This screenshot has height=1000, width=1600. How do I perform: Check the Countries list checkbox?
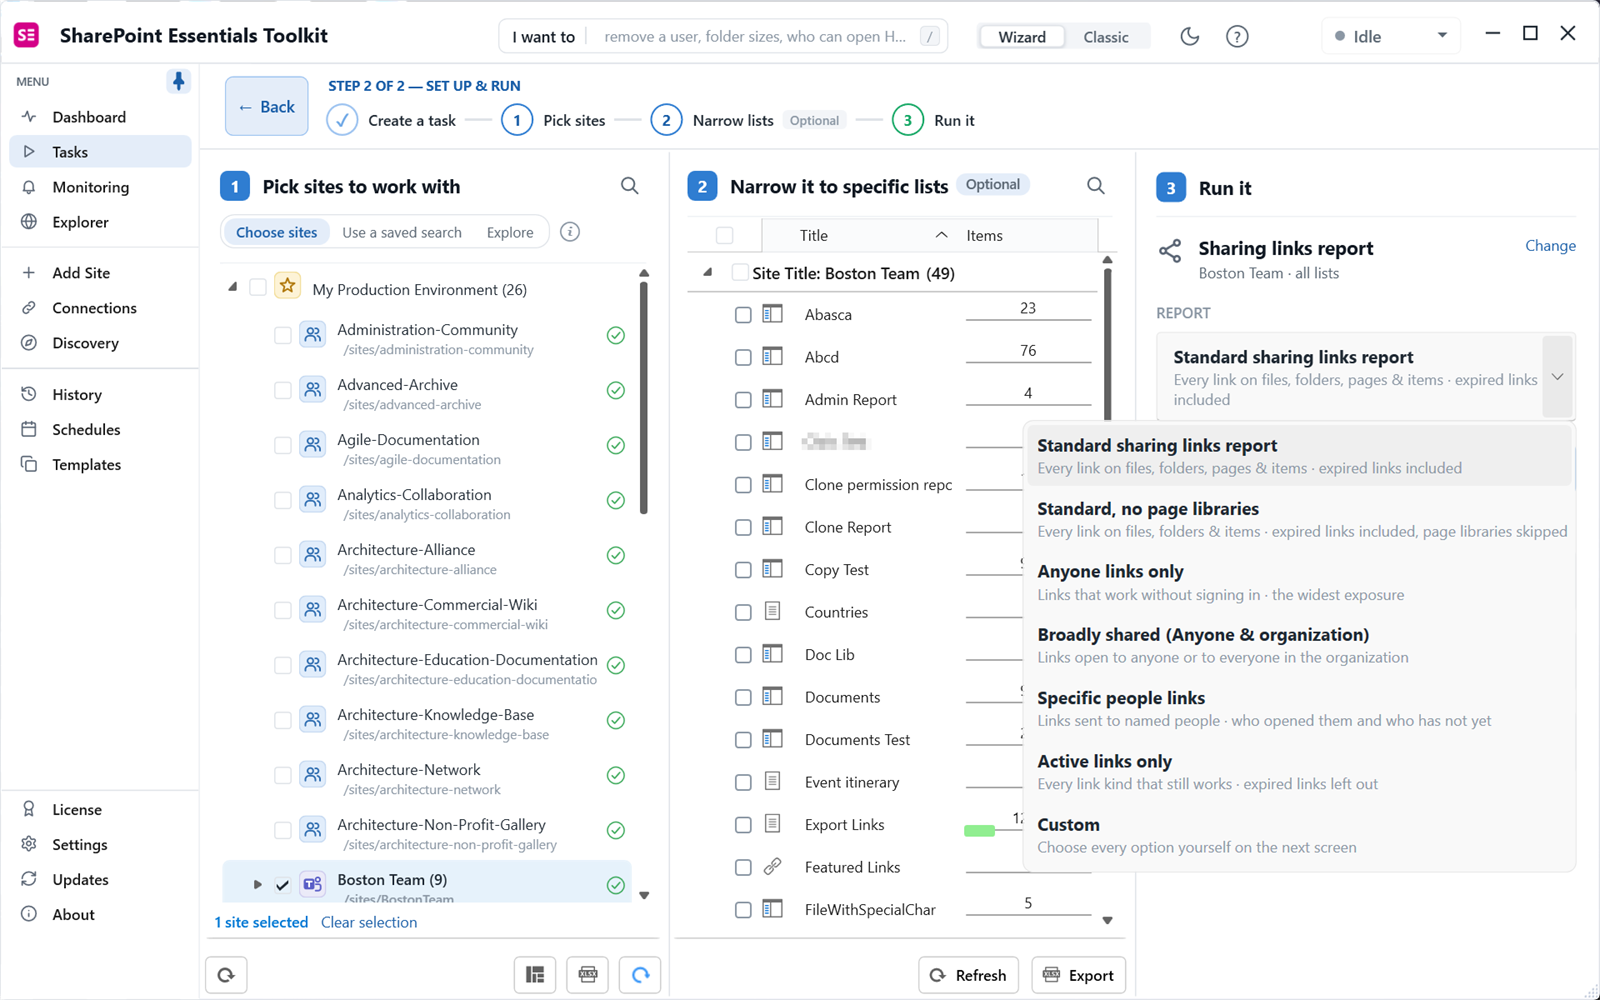click(x=743, y=613)
